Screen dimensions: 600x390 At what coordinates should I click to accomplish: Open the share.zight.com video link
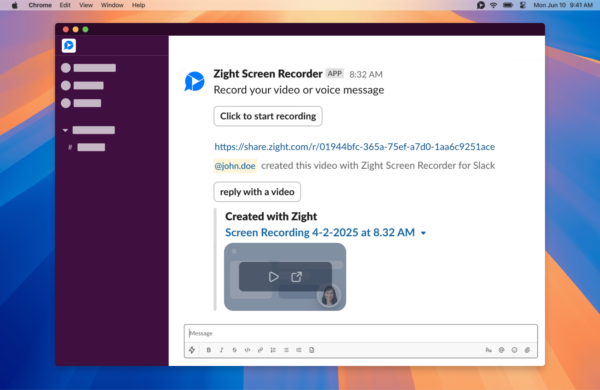tap(354, 147)
